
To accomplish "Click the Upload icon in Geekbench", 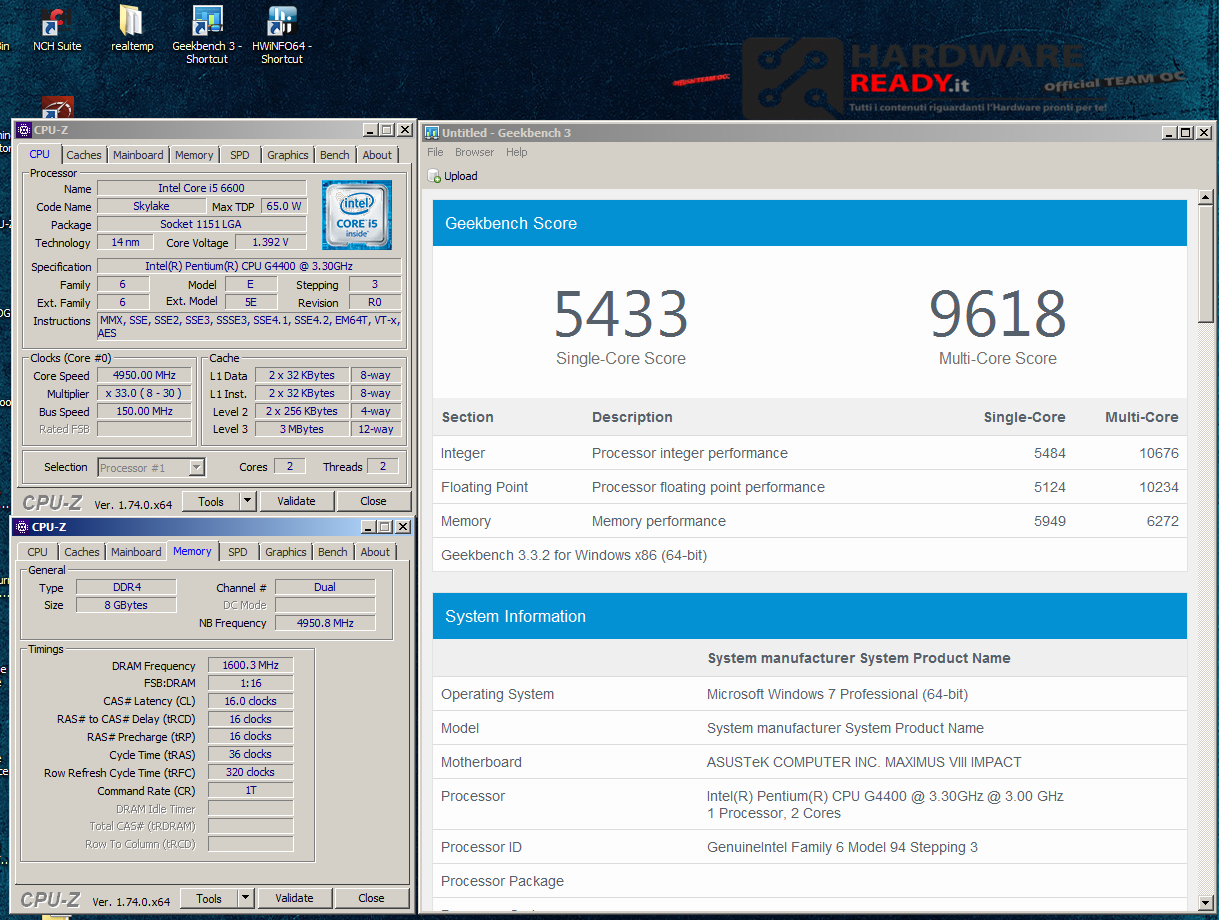I will (434, 176).
